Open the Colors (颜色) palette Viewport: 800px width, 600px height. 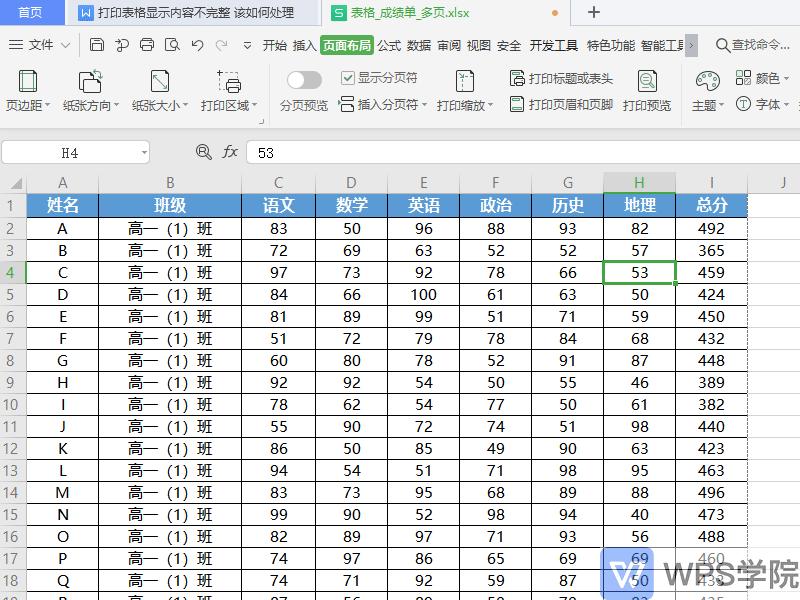pos(765,77)
